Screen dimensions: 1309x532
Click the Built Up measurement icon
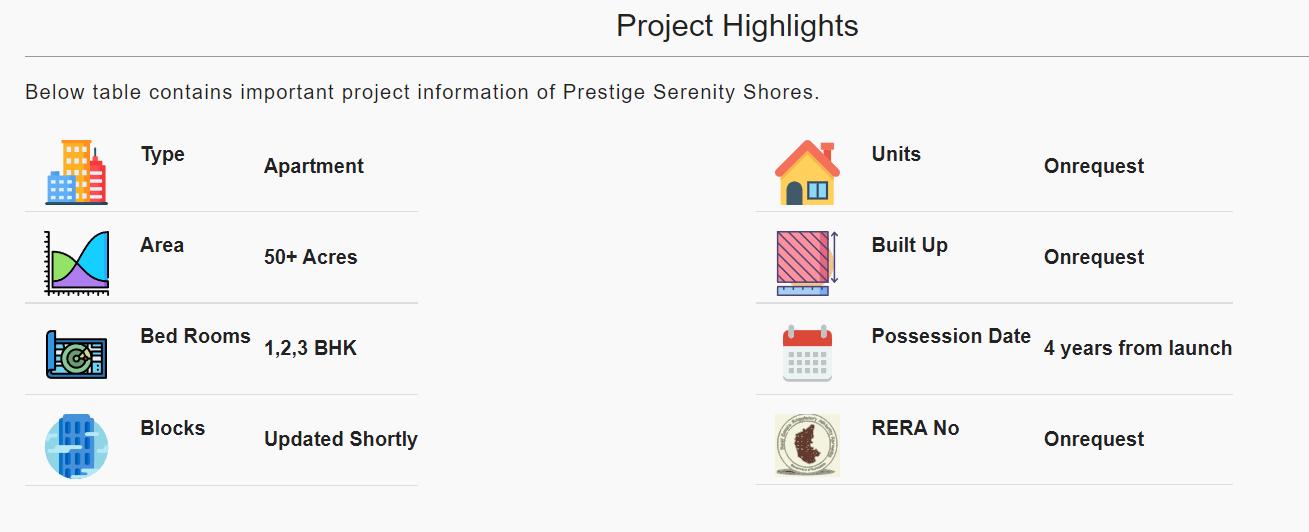point(807,263)
